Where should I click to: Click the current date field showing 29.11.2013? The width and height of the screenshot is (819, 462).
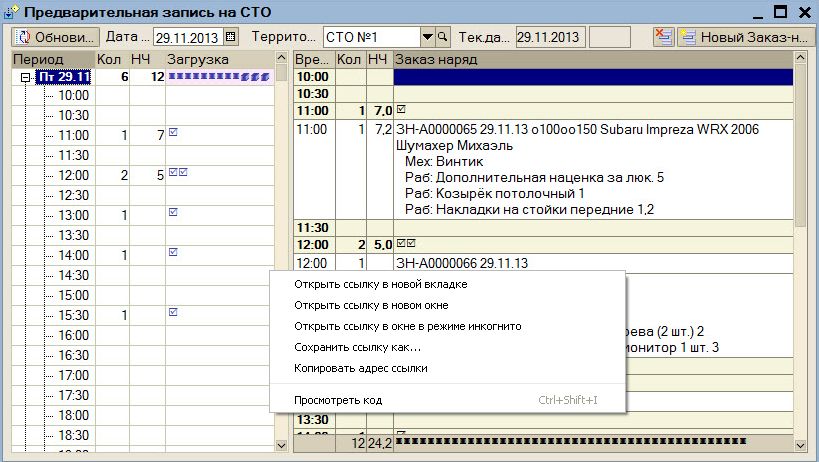[549, 37]
